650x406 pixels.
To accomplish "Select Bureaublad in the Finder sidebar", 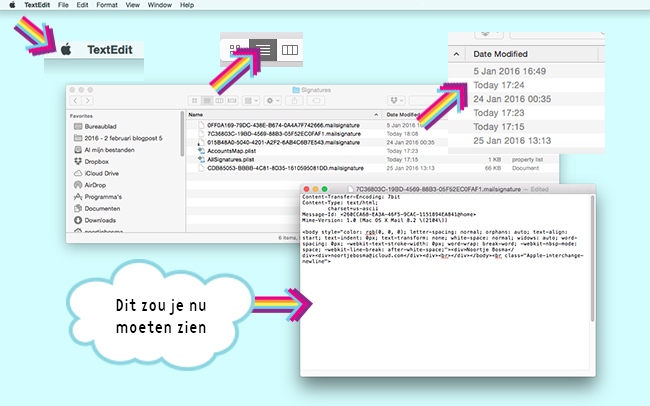I will tap(100, 126).
